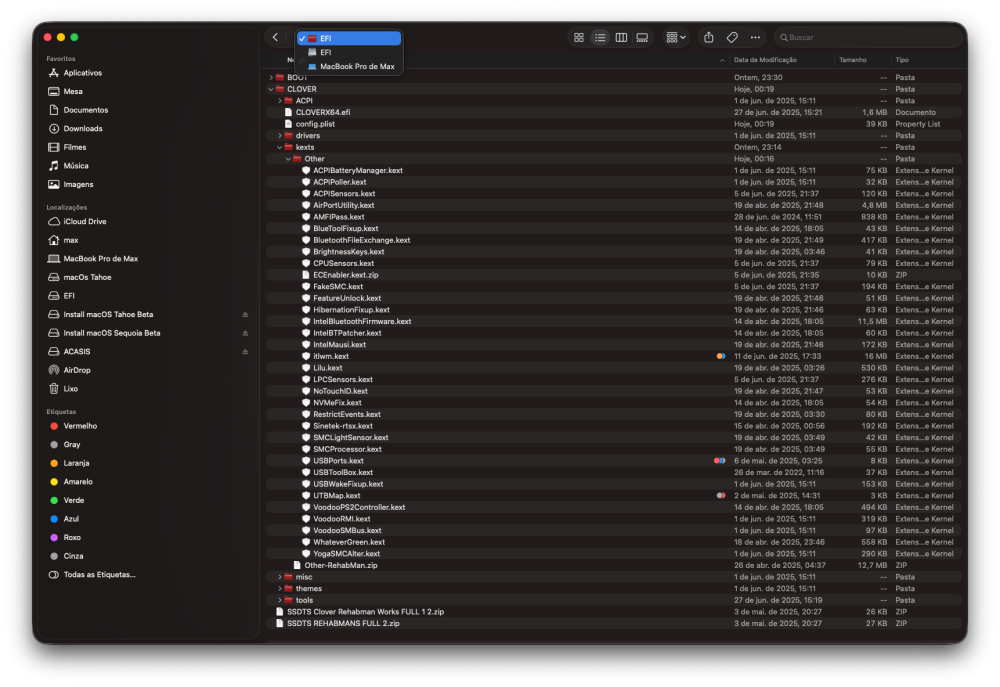Open Documentos in the sidebar
The height and width of the screenshot is (687, 1000).
pyautogui.click(x=85, y=110)
